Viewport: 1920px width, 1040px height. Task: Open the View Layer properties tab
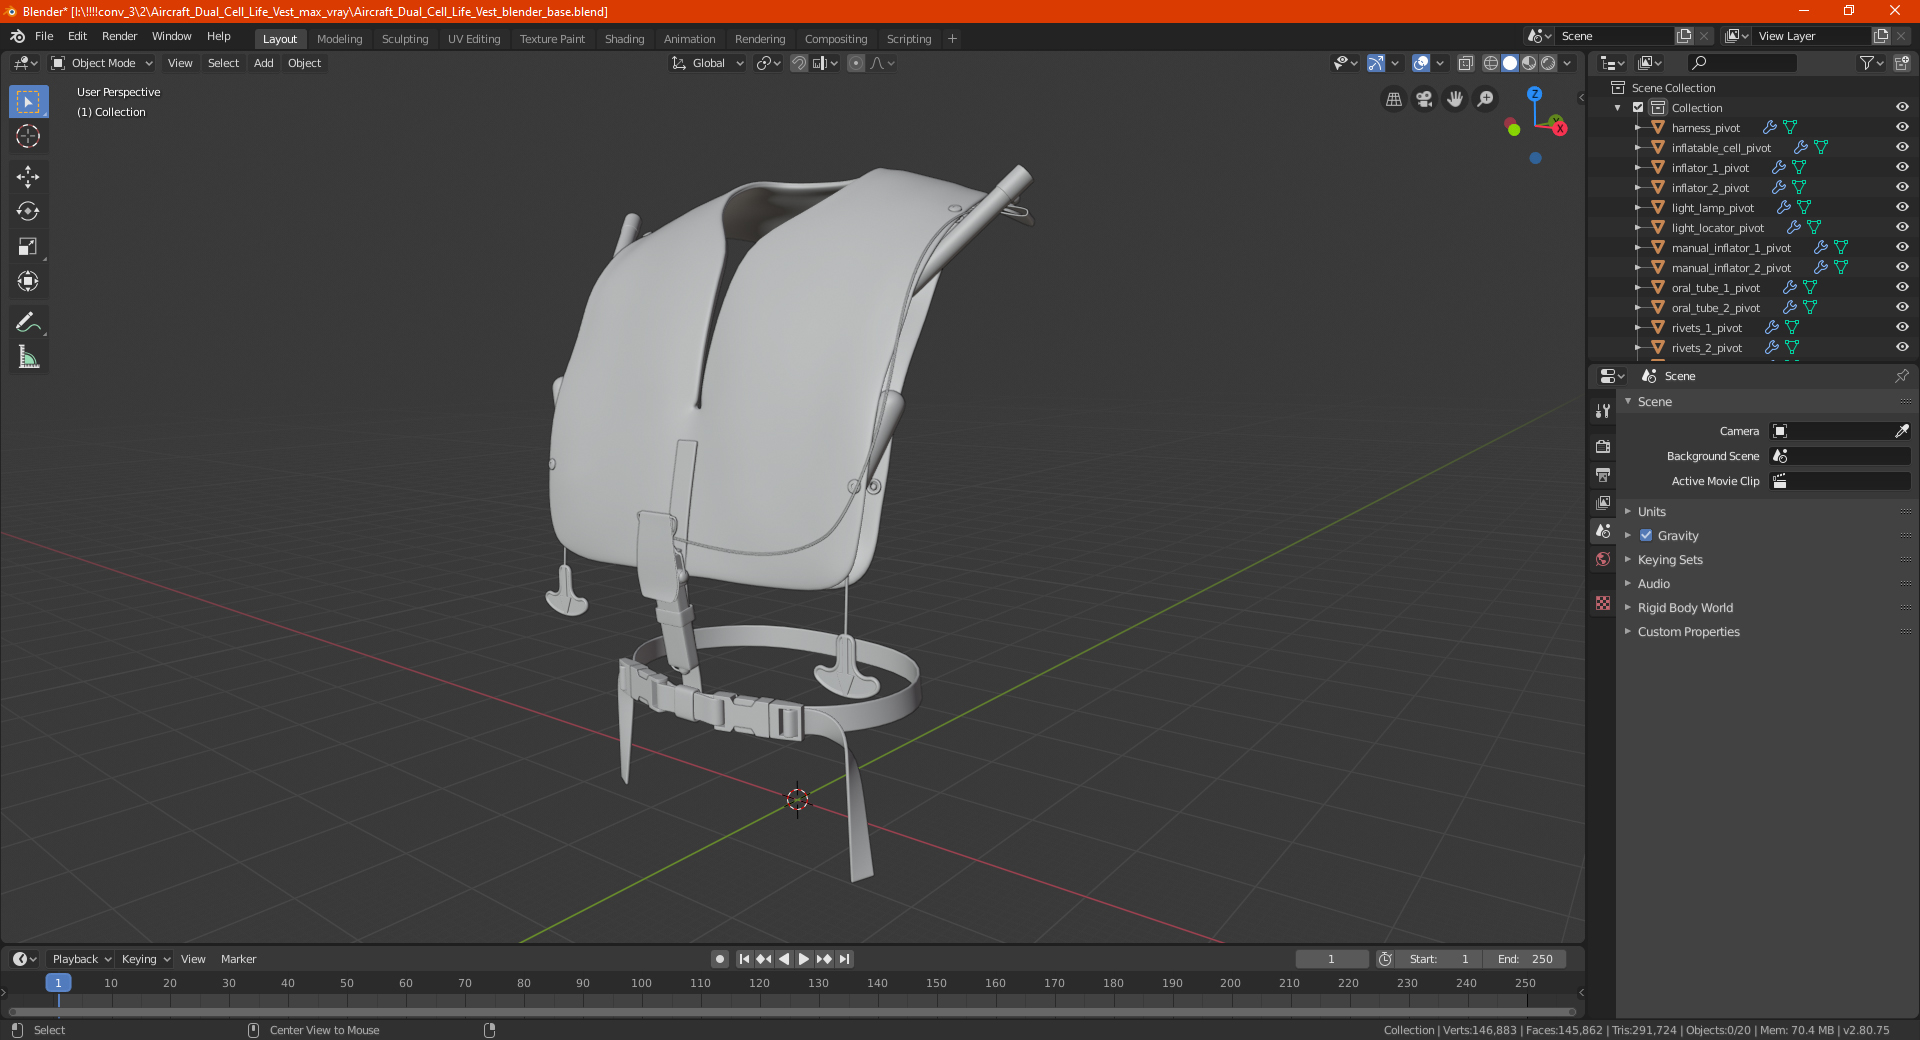1603,502
